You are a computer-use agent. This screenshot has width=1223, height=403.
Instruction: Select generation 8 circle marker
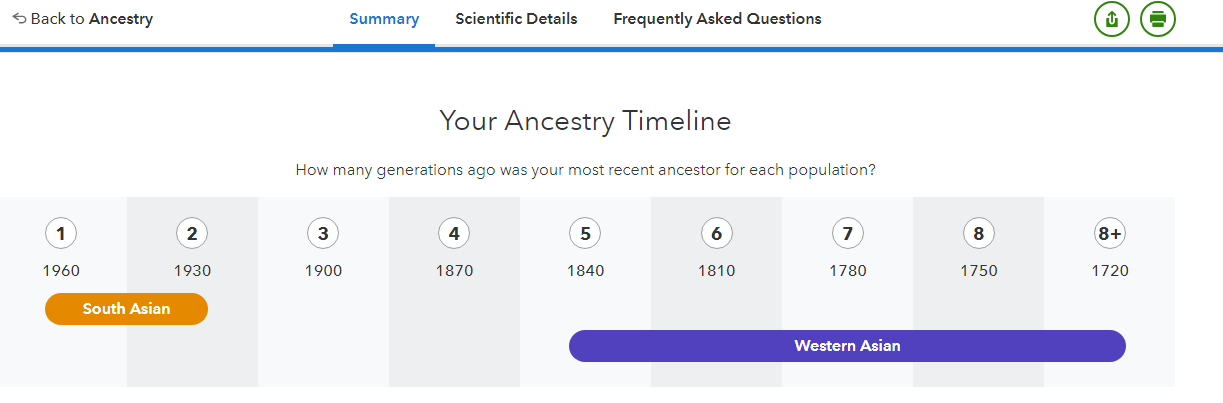(978, 234)
